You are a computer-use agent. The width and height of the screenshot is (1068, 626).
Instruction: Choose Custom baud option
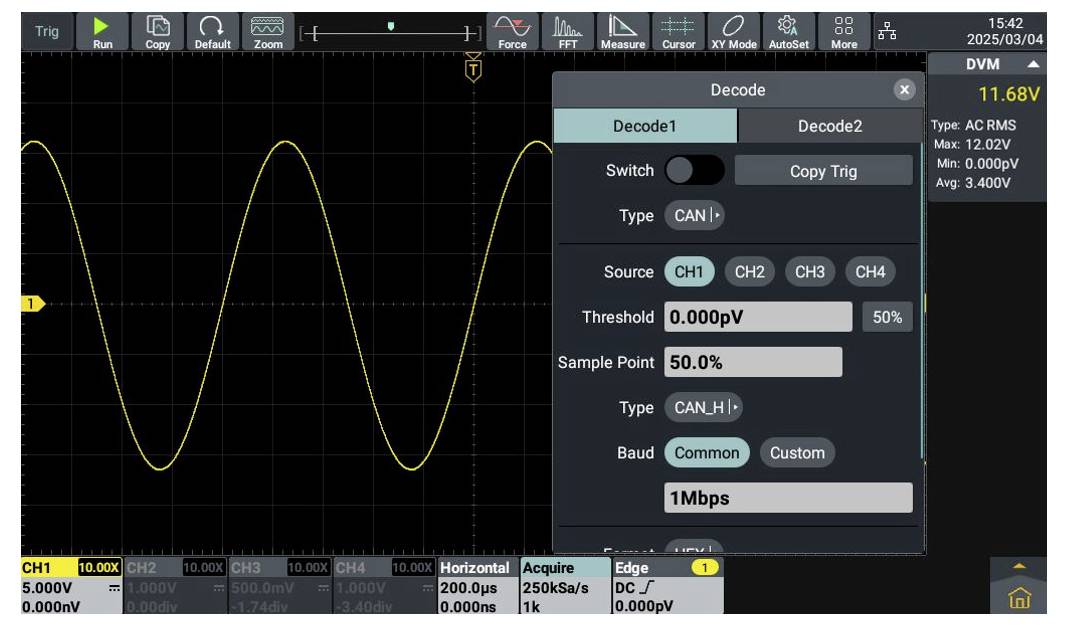pyautogui.click(x=797, y=453)
